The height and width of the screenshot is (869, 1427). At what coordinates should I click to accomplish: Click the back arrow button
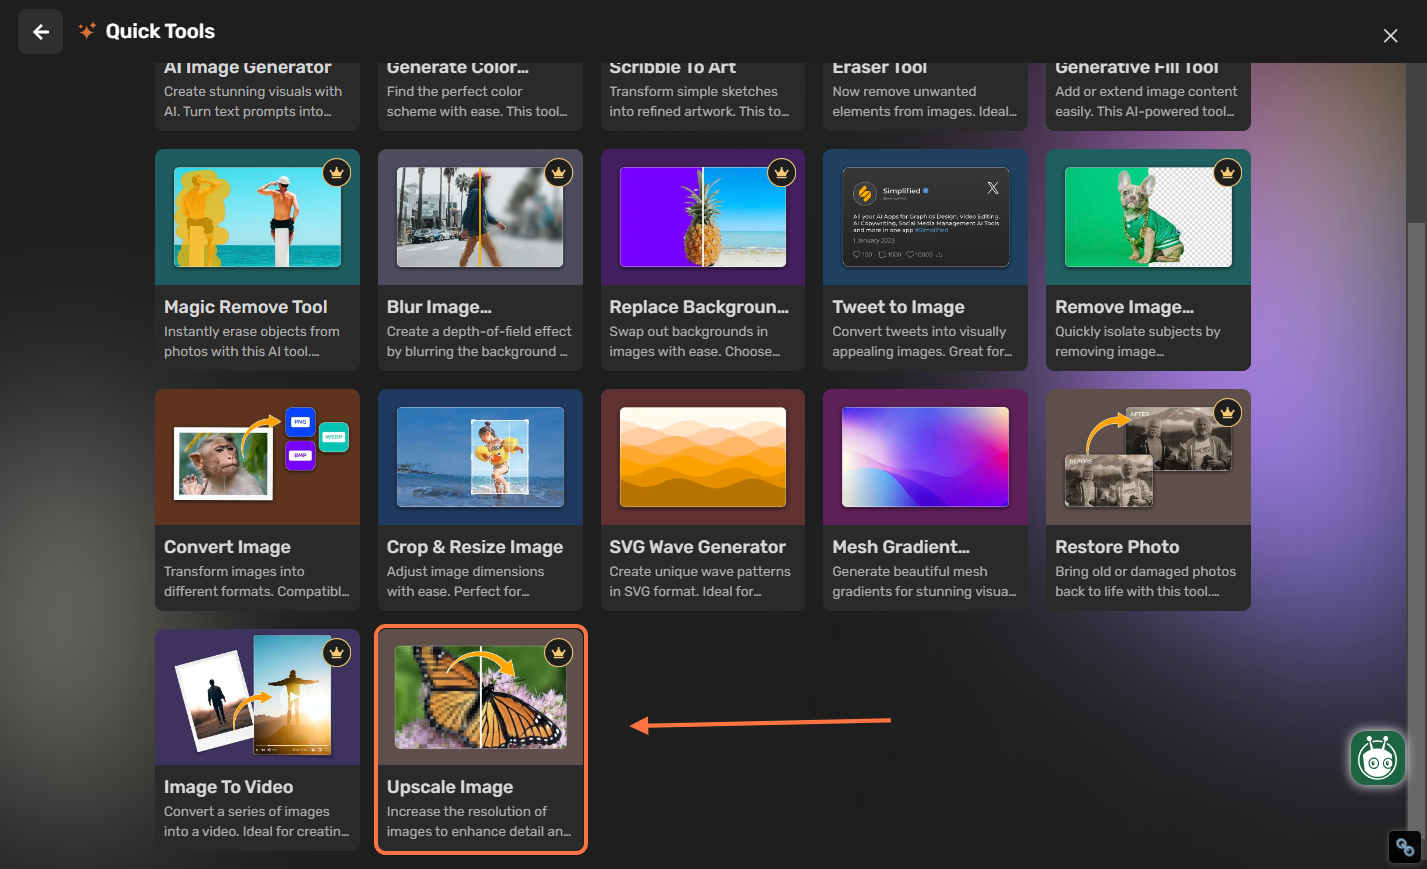pyautogui.click(x=40, y=32)
